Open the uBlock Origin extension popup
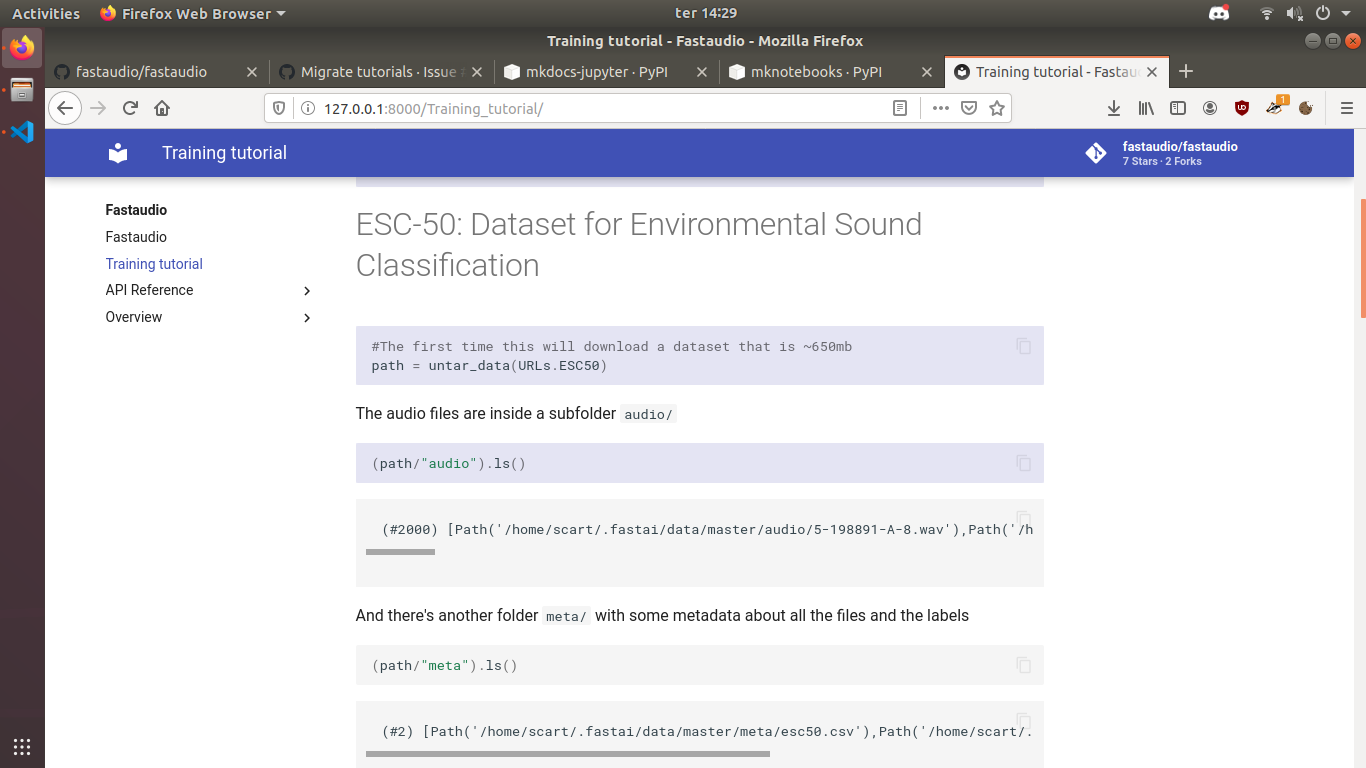This screenshot has width=1366, height=768. (x=1241, y=108)
